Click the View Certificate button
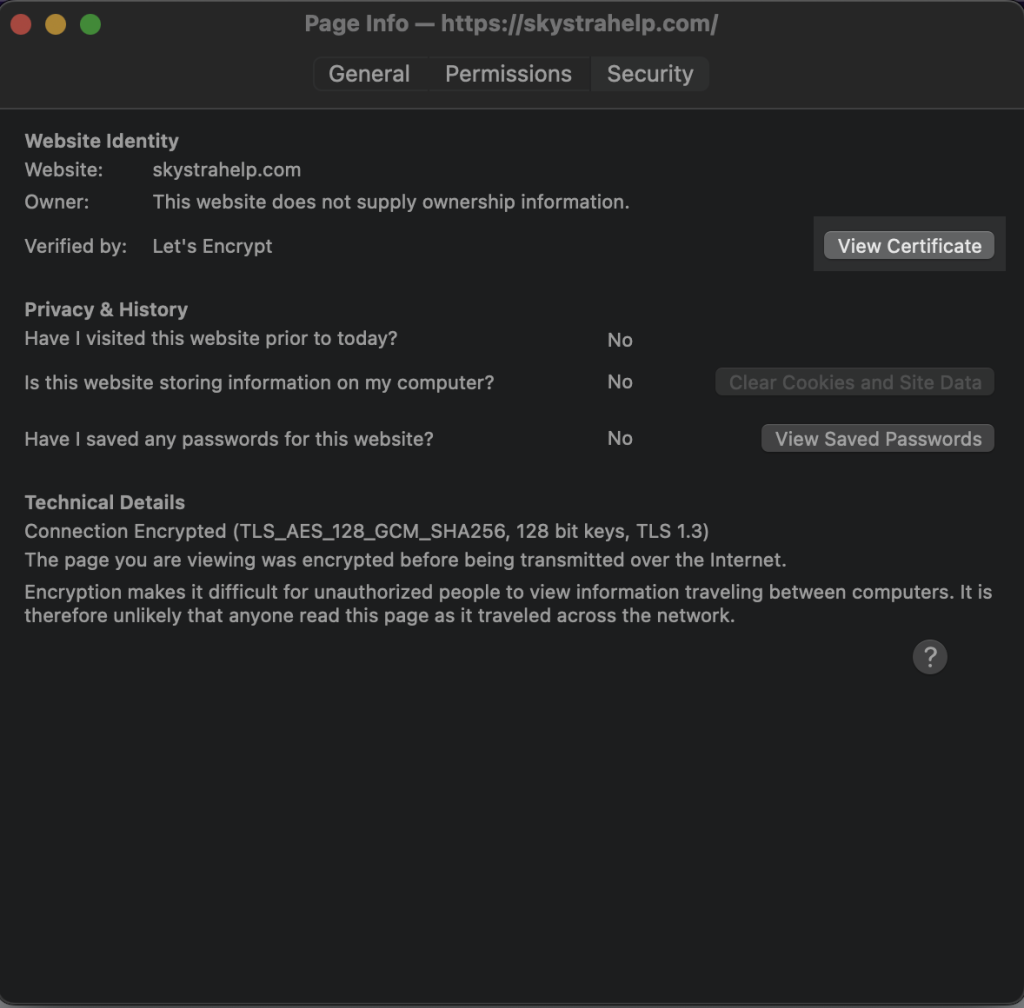Screen dimensions: 1024x1008 pos(909,246)
